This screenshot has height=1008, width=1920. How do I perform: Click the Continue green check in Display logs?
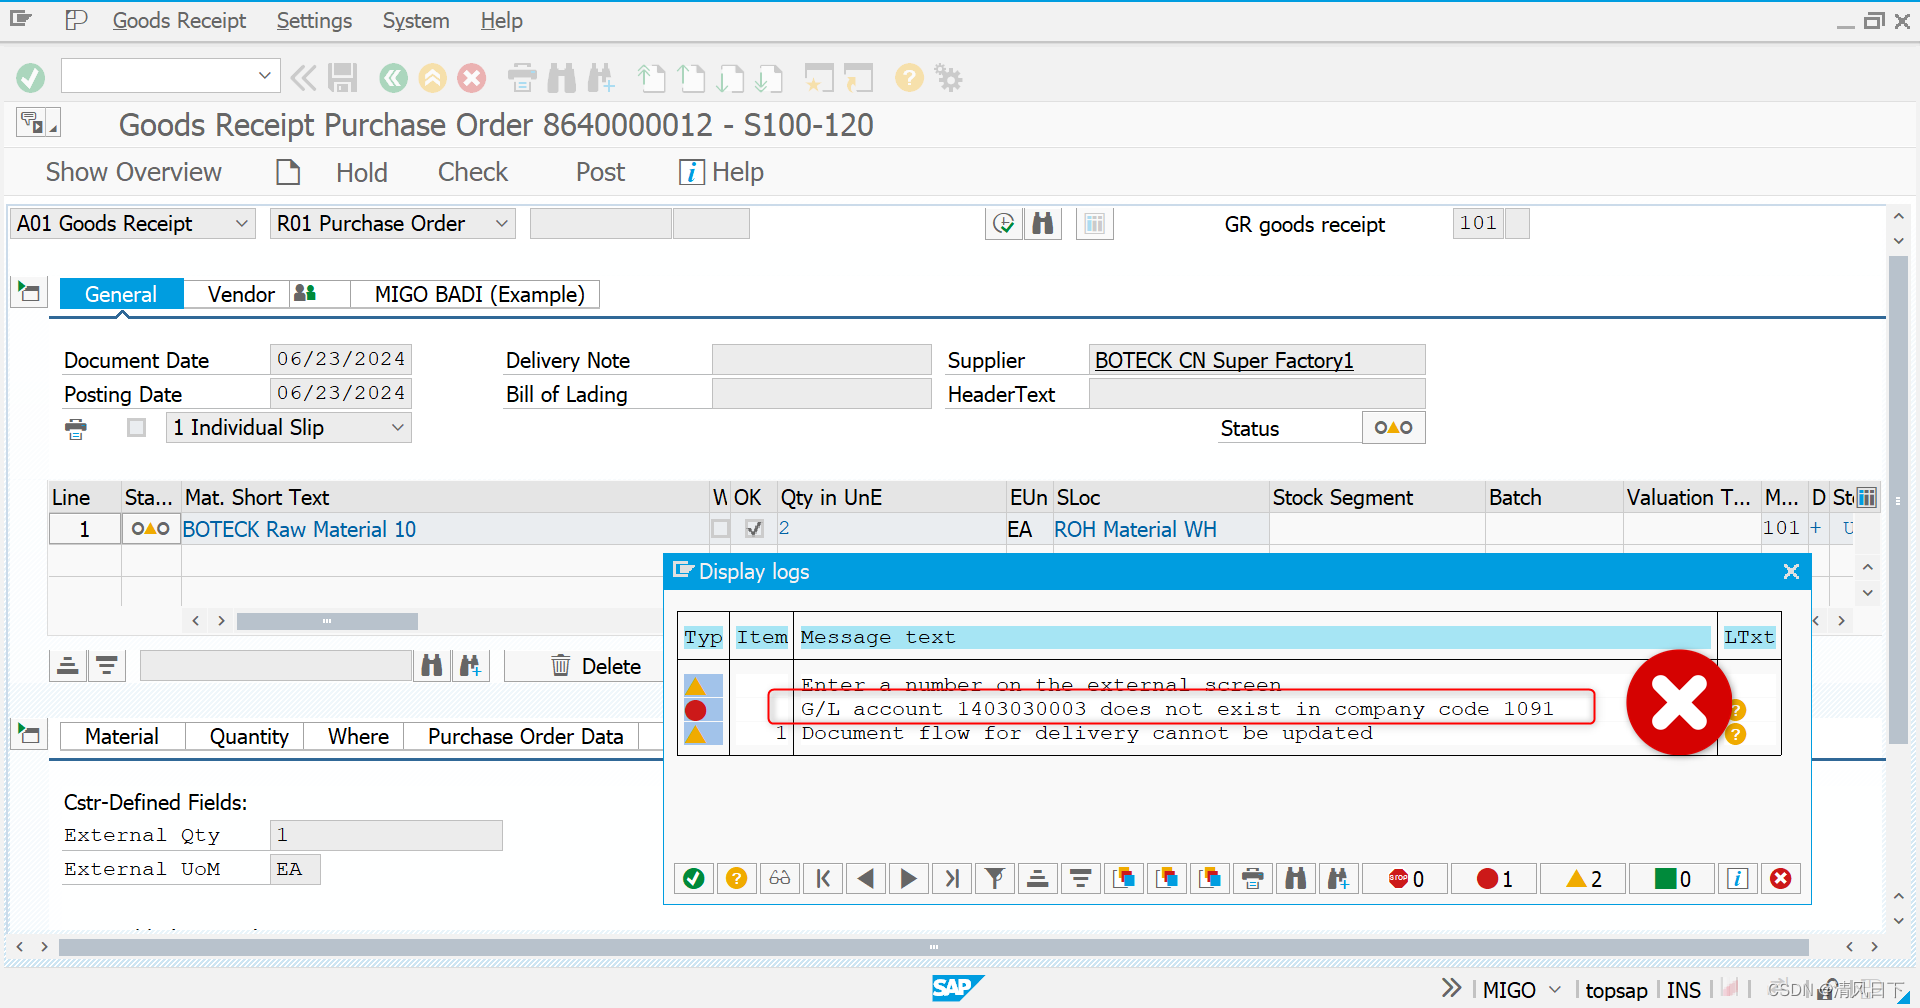click(693, 878)
